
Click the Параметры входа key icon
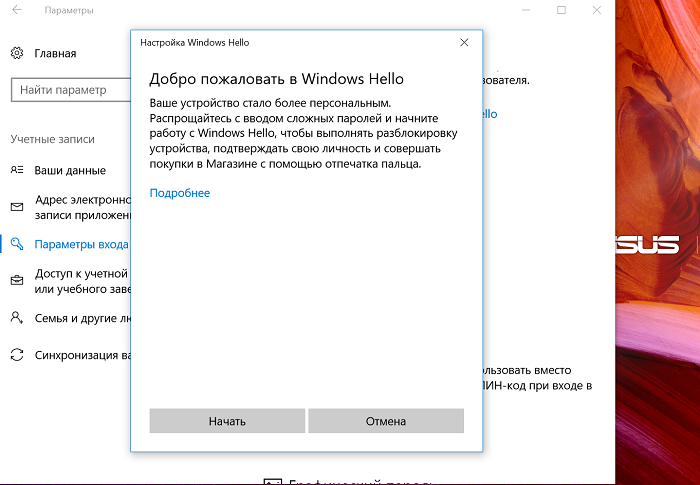coord(17,244)
